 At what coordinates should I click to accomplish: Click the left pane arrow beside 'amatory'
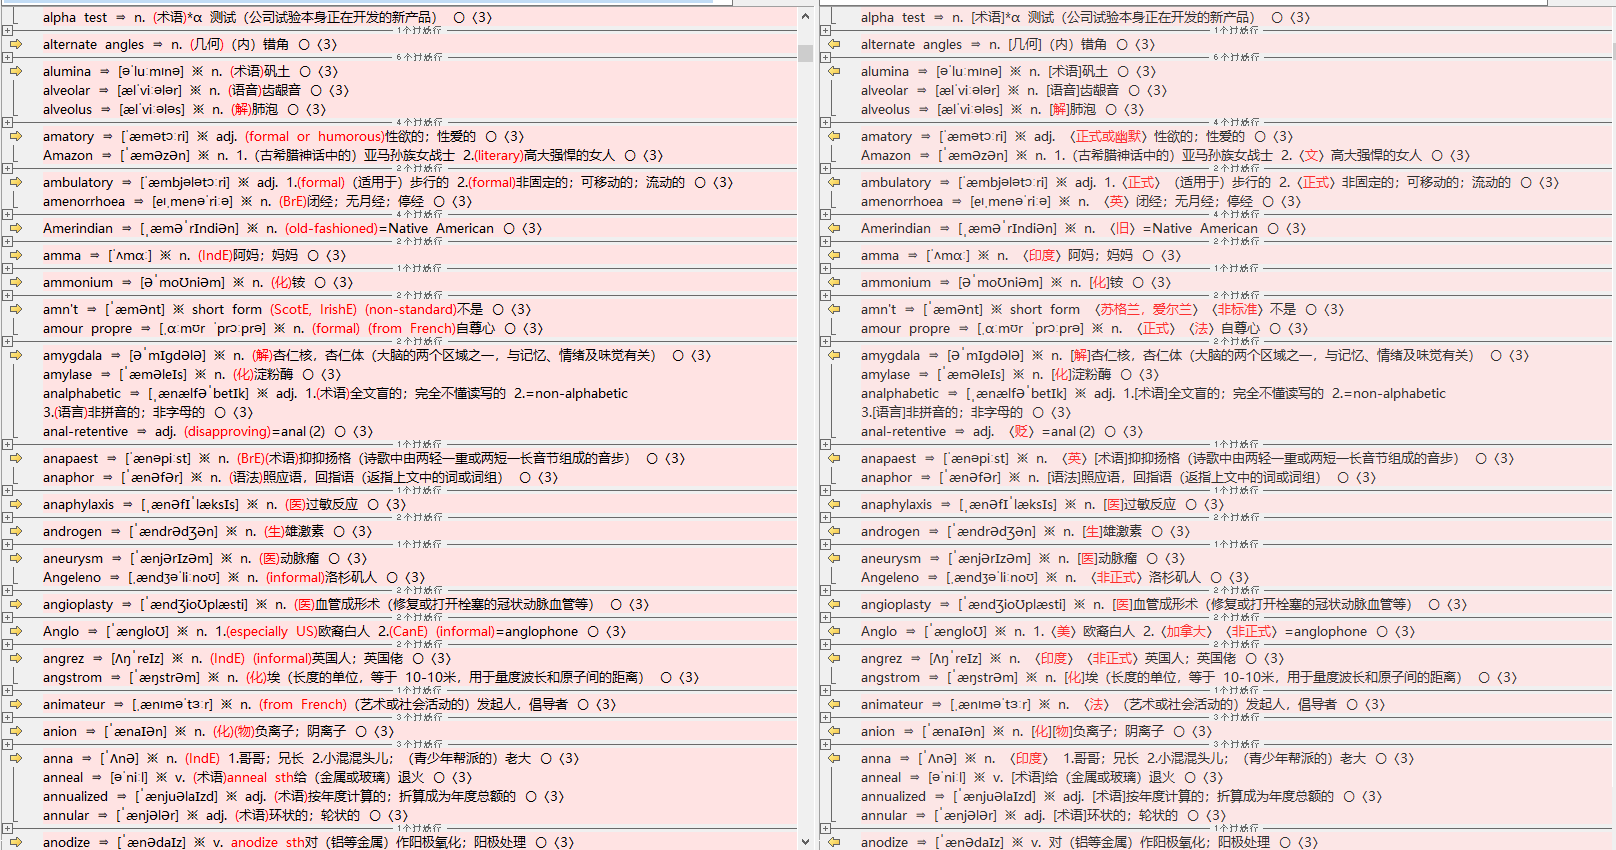16,136
